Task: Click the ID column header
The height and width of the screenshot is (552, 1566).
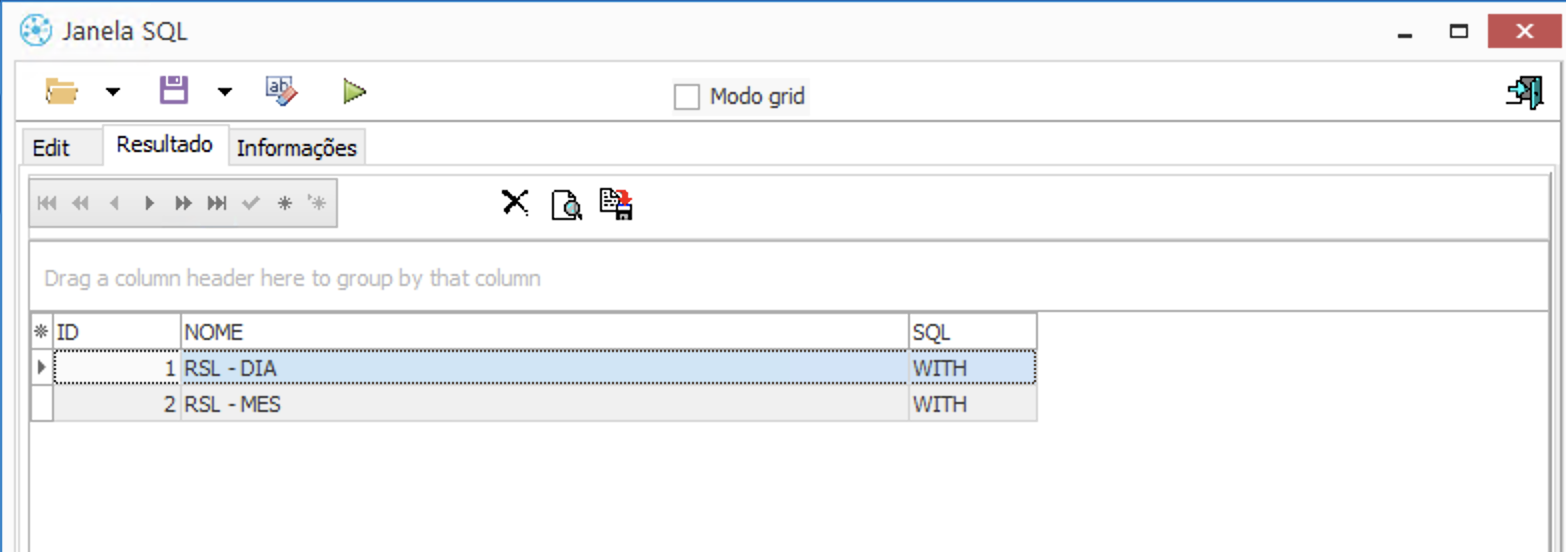Action: (x=117, y=332)
